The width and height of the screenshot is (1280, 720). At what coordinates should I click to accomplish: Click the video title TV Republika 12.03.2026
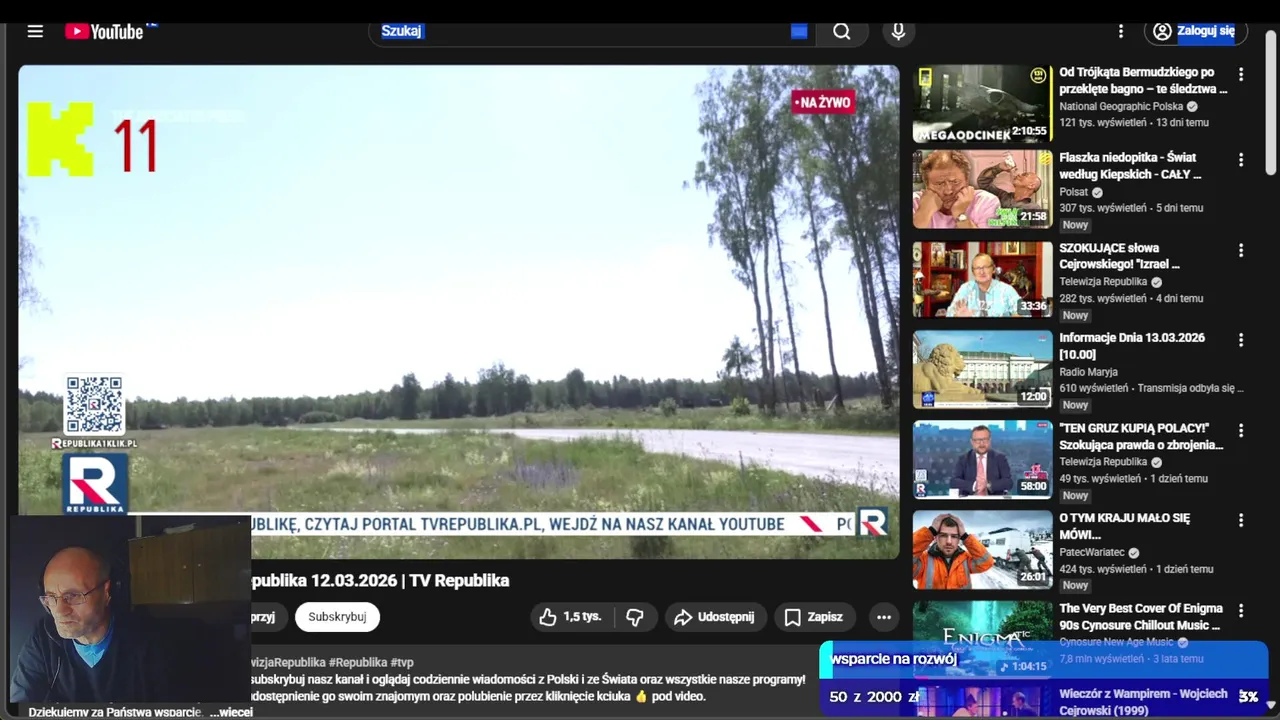pyautogui.click(x=380, y=580)
